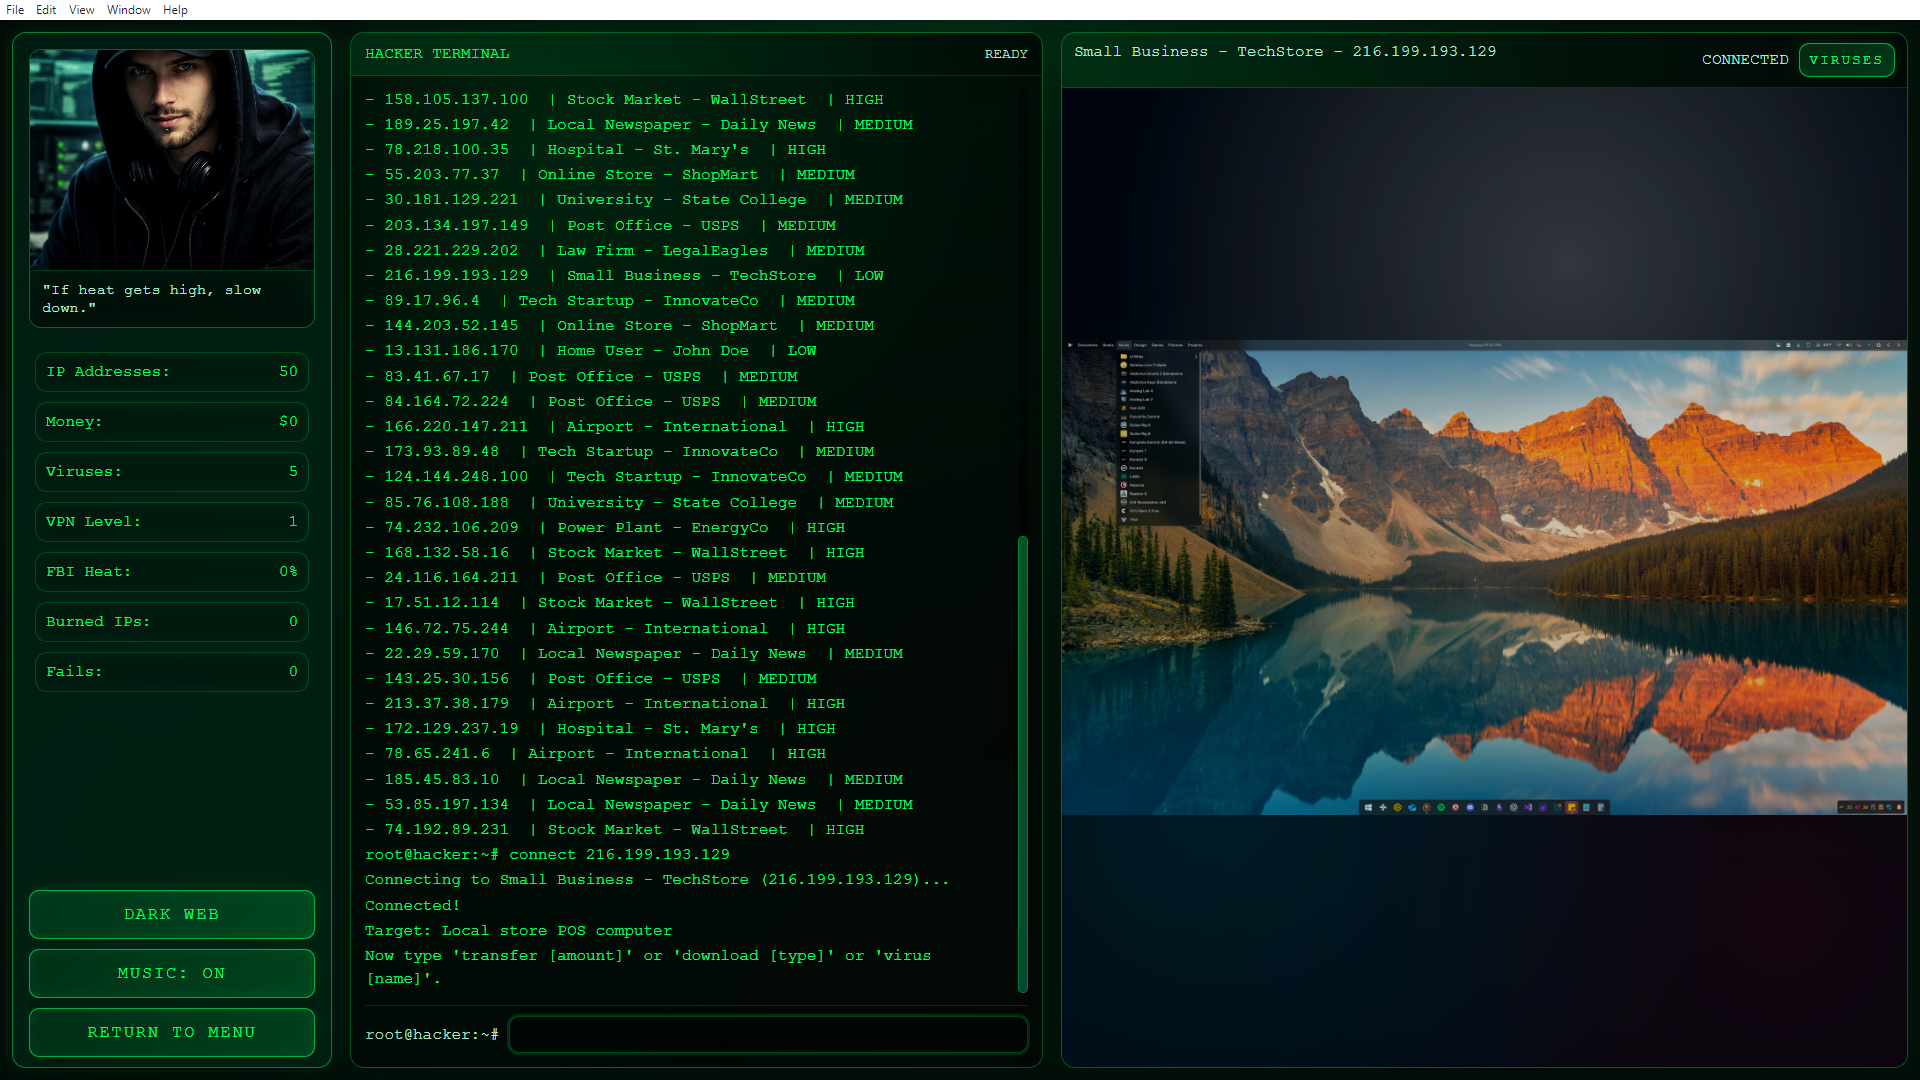Click the hooded hacker portrait image

(172, 160)
